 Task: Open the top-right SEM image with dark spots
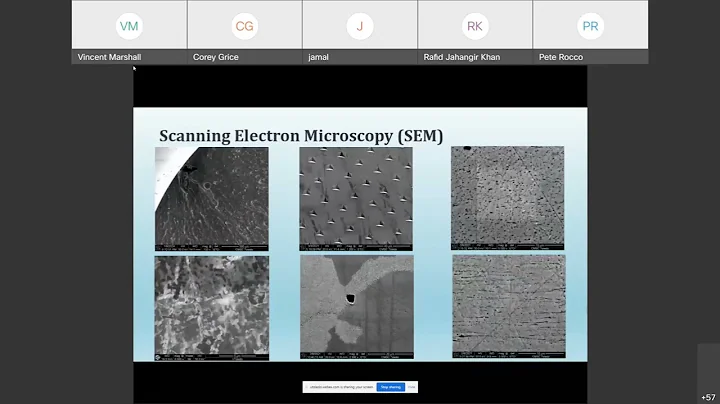(507, 198)
